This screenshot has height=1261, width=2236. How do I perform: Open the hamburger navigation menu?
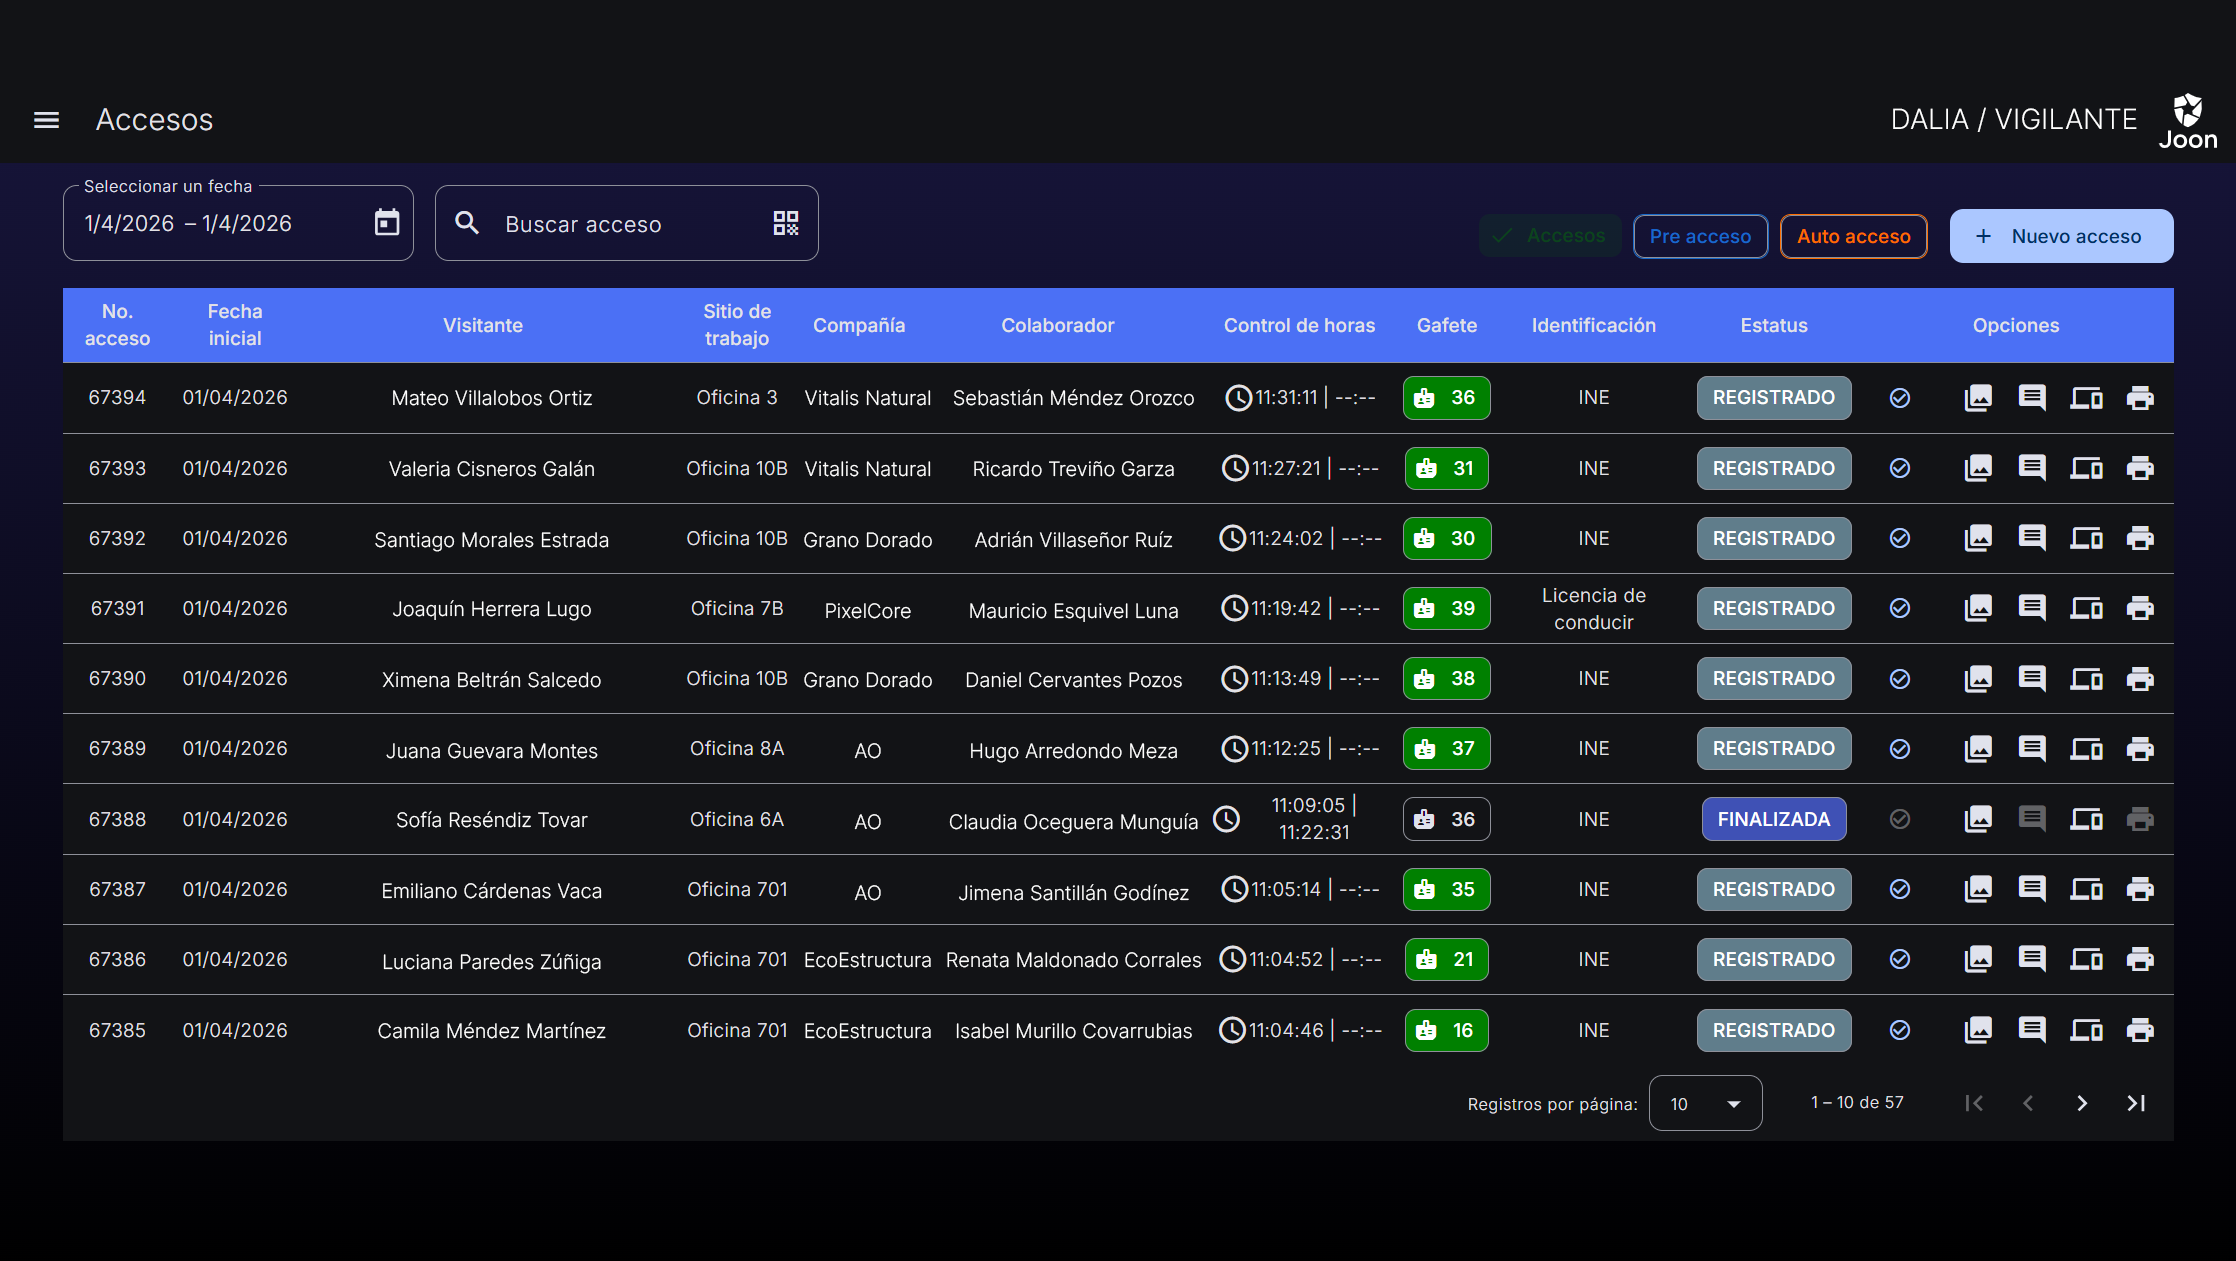point(46,120)
